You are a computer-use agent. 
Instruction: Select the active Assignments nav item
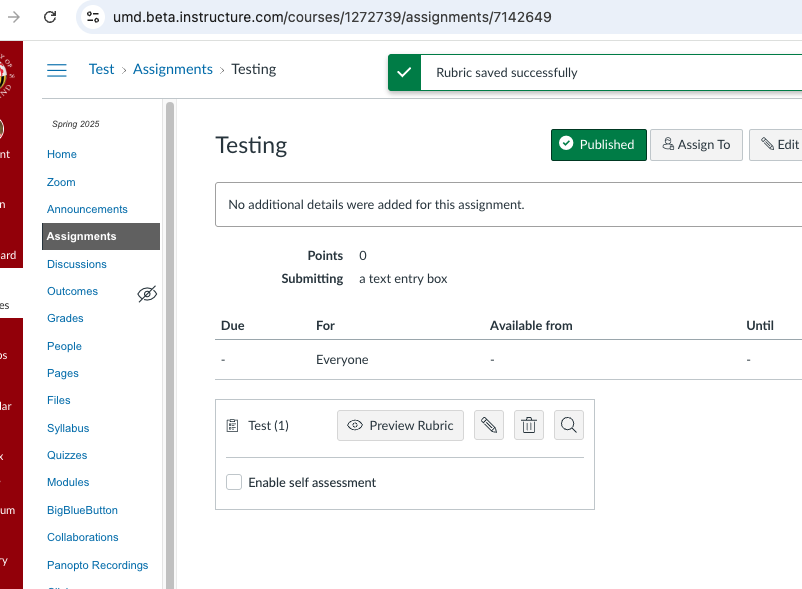pos(101,236)
